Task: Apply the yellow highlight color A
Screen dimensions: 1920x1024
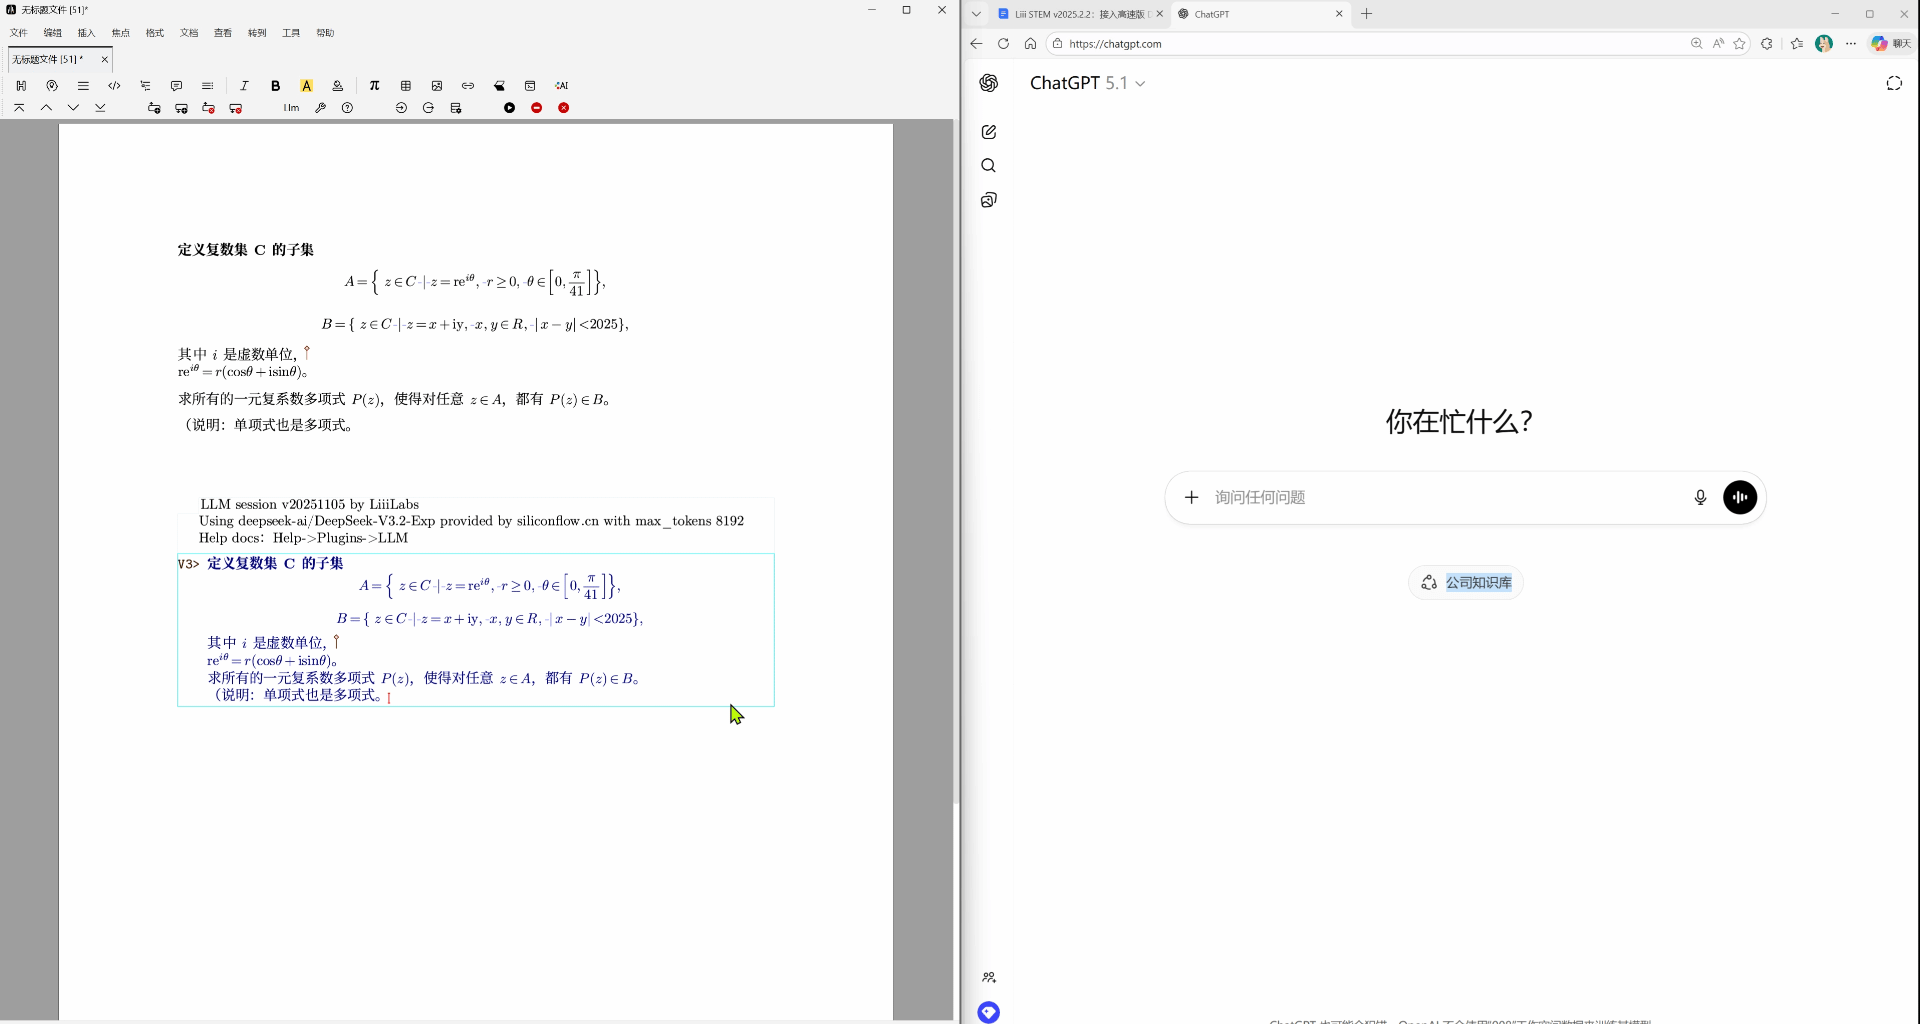Action: pos(307,86)
